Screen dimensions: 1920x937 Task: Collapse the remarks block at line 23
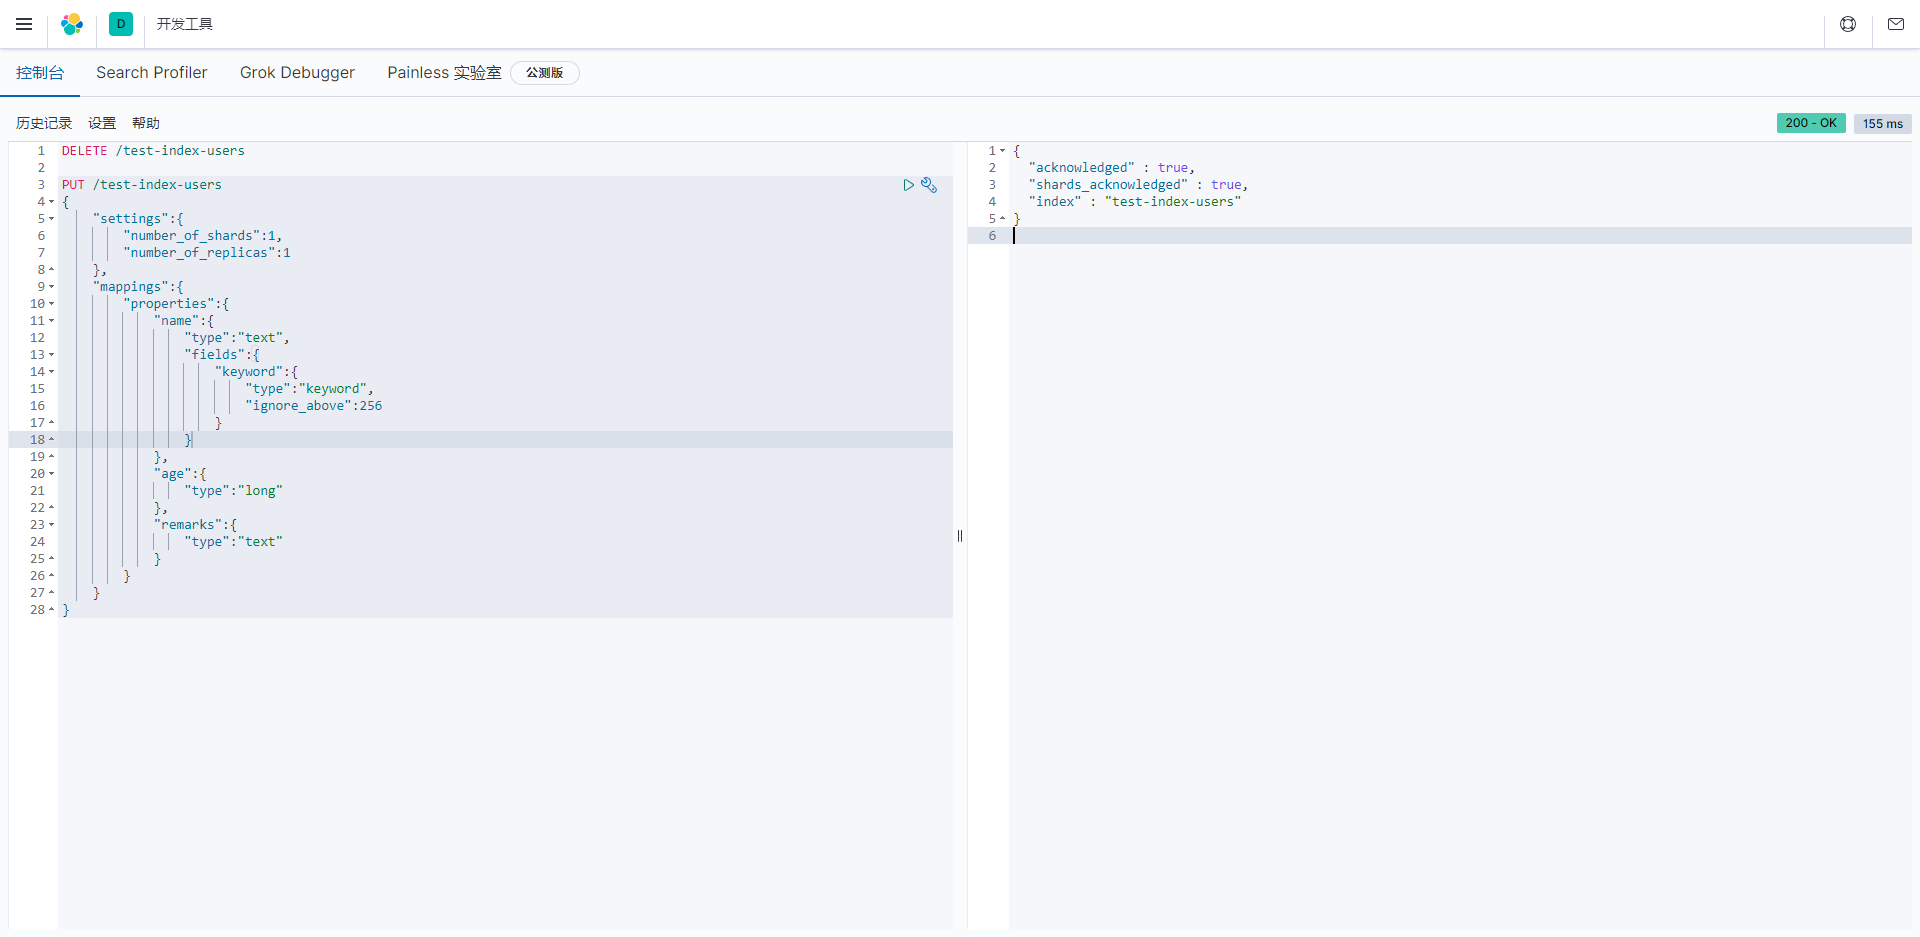click(x=52, y=525)
